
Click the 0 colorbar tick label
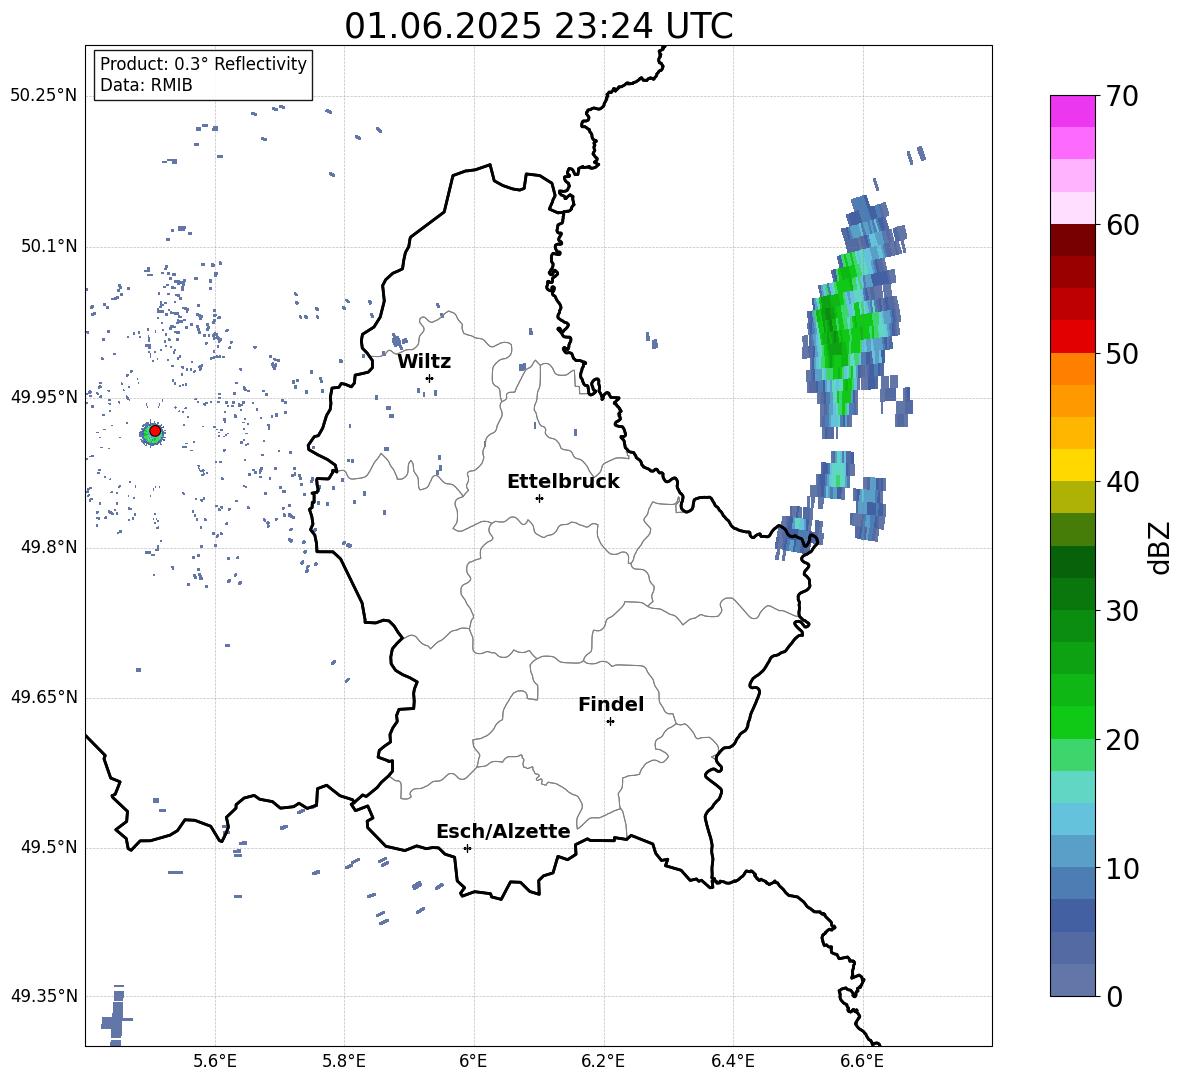tap(1114, 997)
